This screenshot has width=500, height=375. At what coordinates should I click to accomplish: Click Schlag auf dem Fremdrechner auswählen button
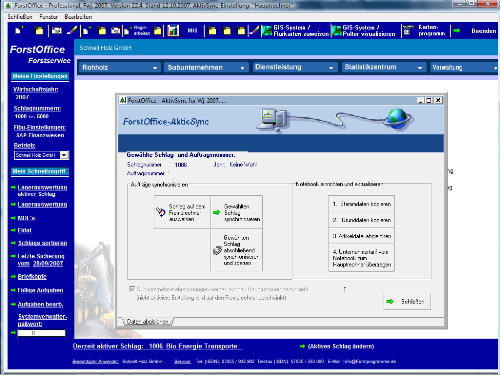(x=182, y=212)
